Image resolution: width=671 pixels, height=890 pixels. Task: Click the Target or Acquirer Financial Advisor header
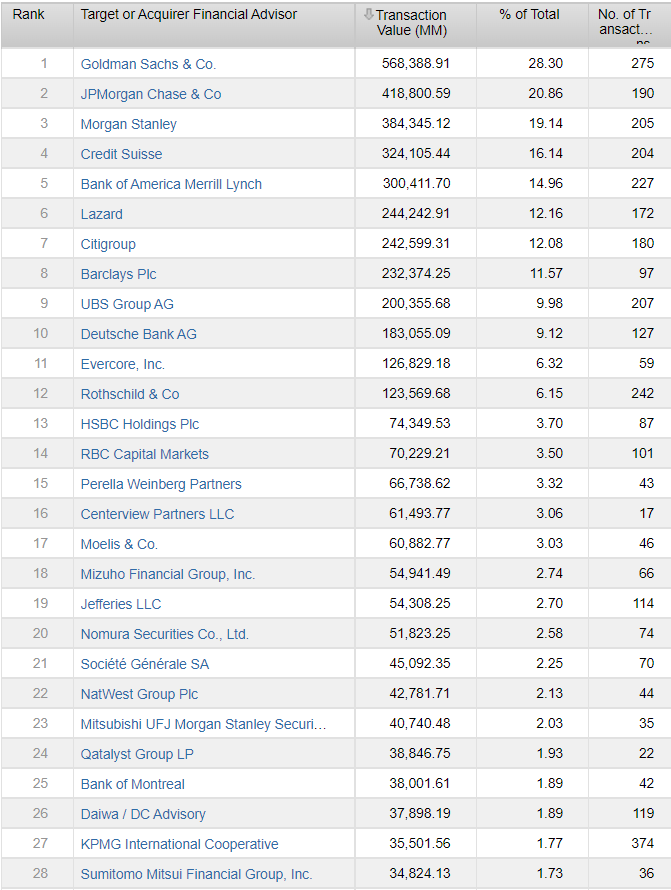(189, 15)
